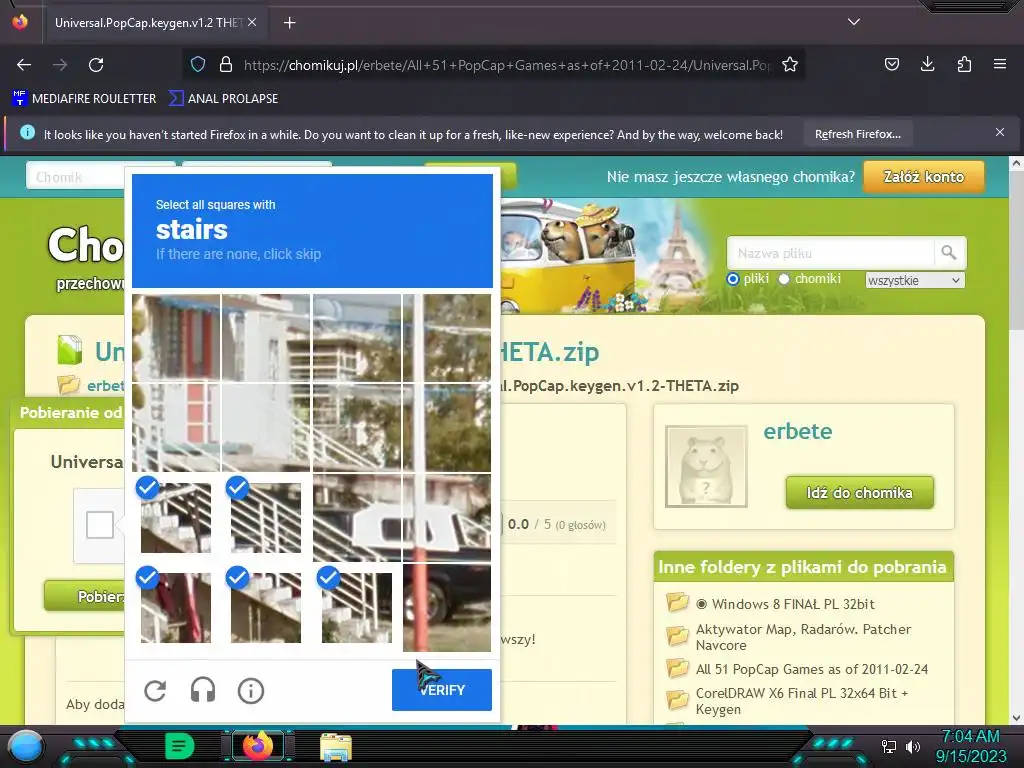Open the green notes app on taskbar

(179, 746)
